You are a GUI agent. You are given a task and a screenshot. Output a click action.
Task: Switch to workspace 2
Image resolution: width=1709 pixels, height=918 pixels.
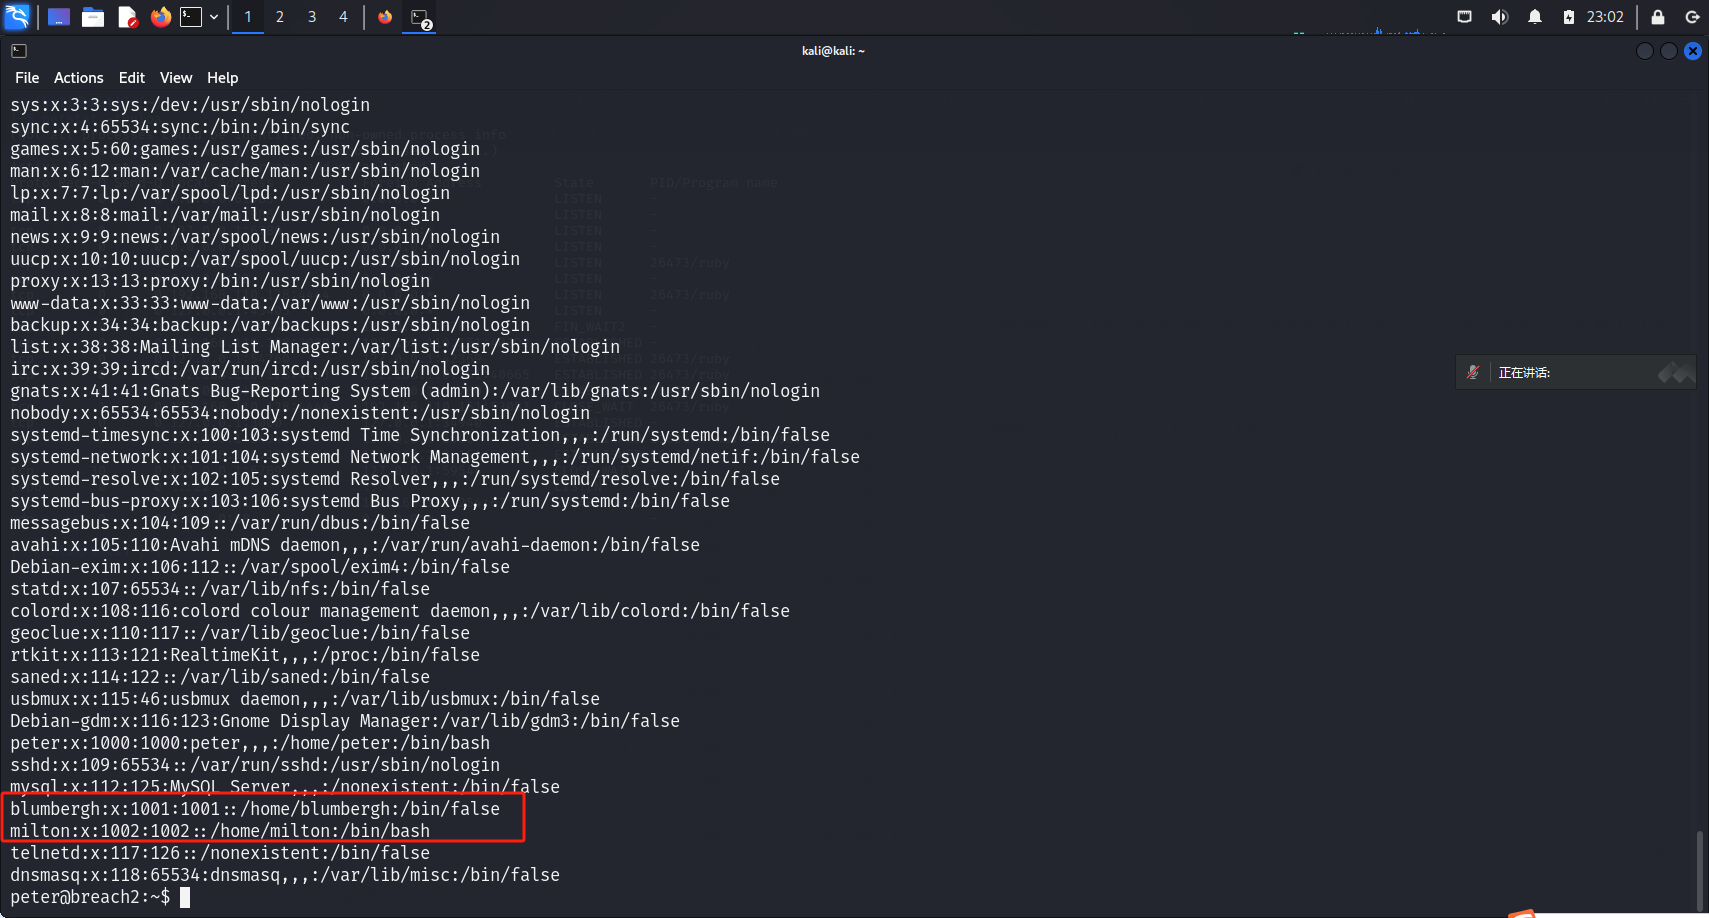tap(280, 17)
